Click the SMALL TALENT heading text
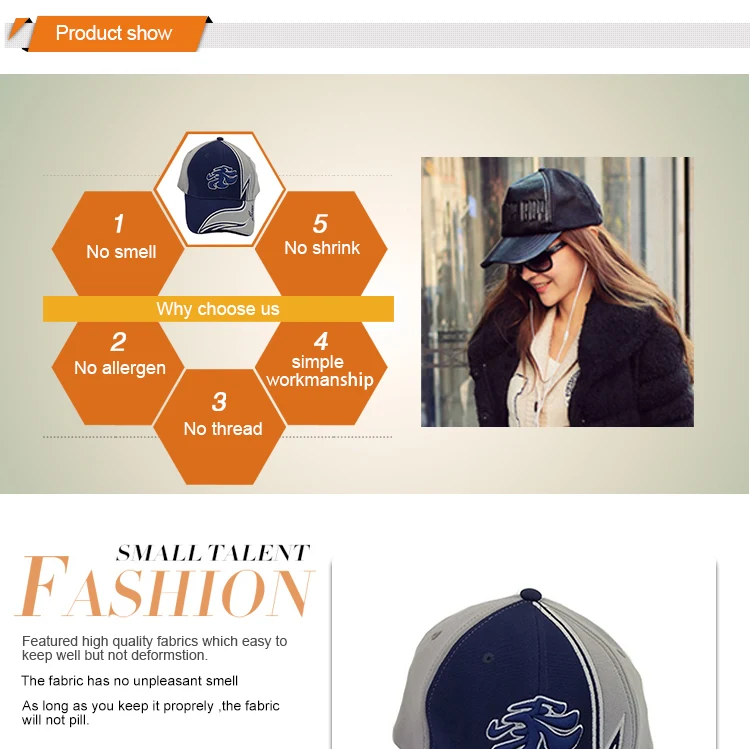Image resolution: width=750 pixels, height=749 pixels. pyautogui.click(x=213, y=553)
